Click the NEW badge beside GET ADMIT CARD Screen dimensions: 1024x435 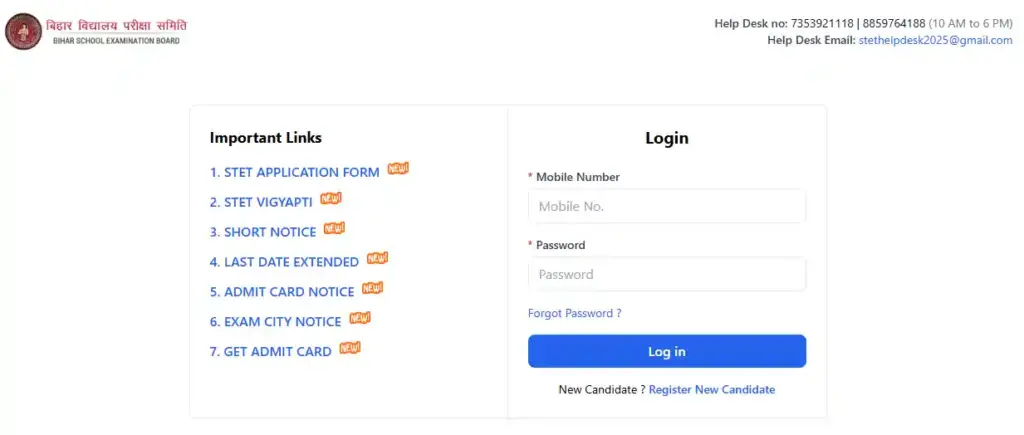click(349, 349)
